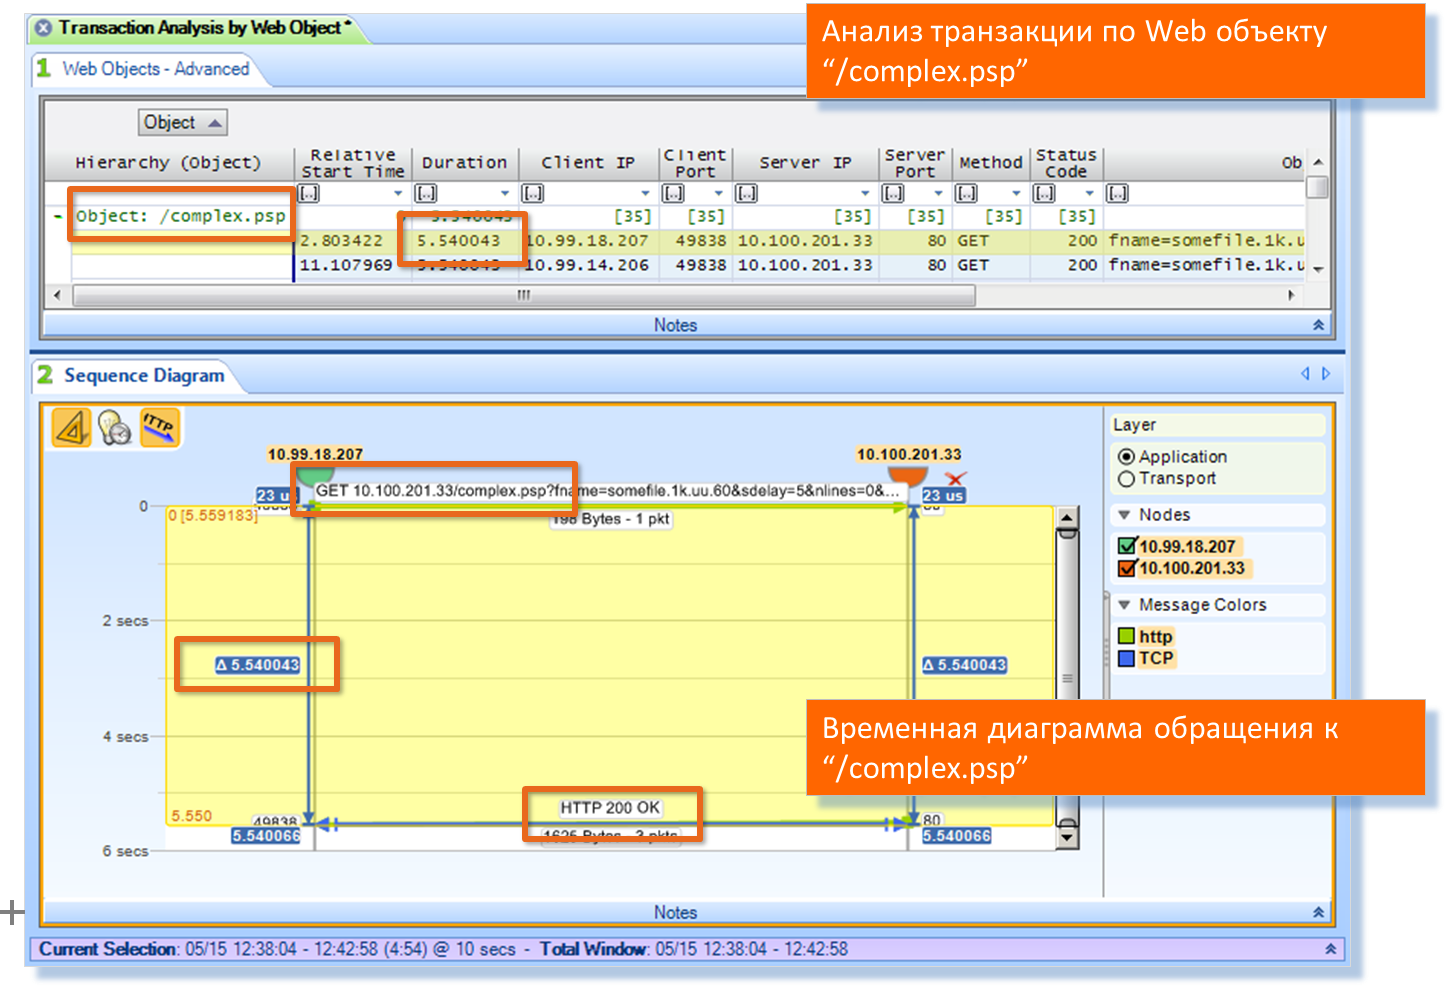Uncheck node 10.100.201.33 checkbox
Image resolution: width=1447 pixels, height=988 pixels.
coord(1127,568)
